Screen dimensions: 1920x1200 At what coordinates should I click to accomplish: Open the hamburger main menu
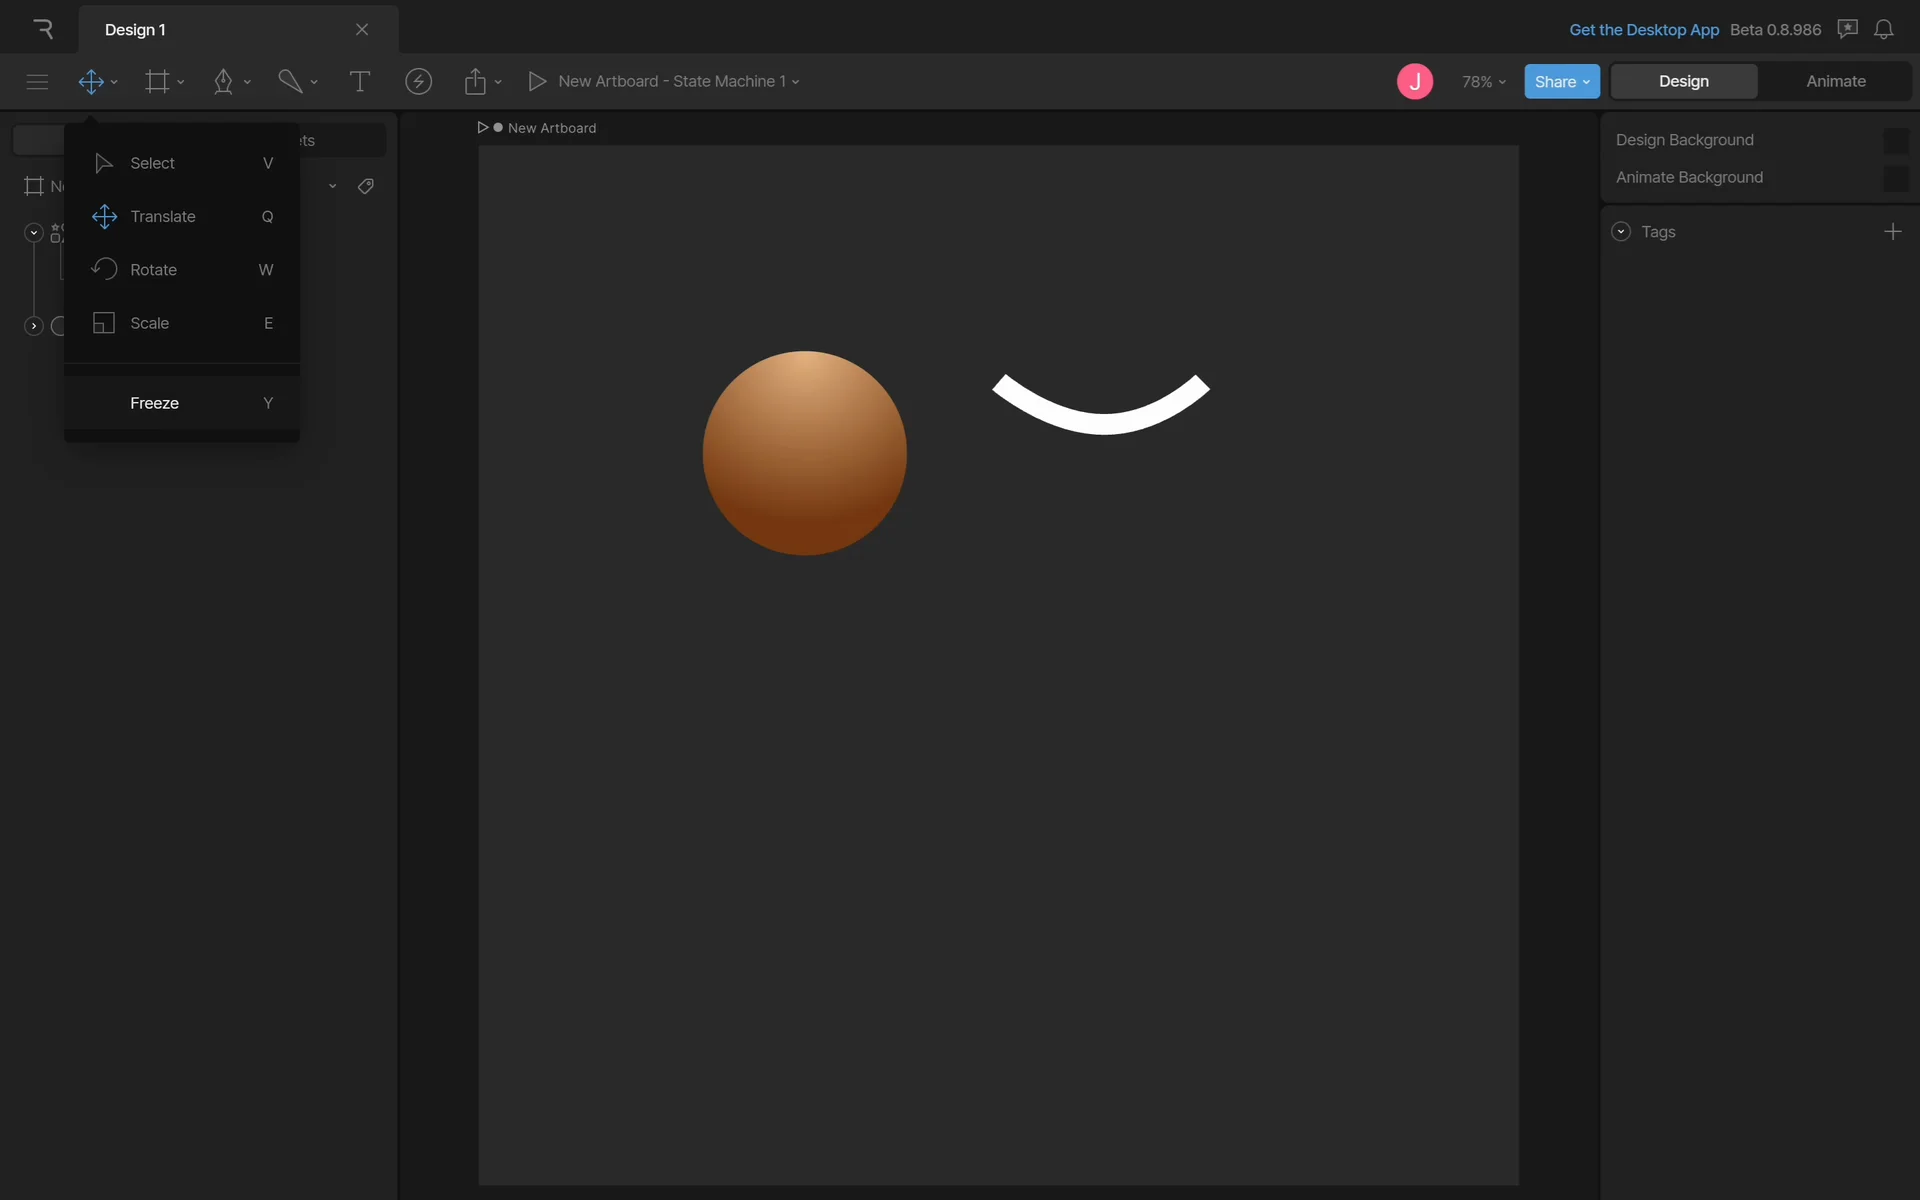tap(37, 82)
